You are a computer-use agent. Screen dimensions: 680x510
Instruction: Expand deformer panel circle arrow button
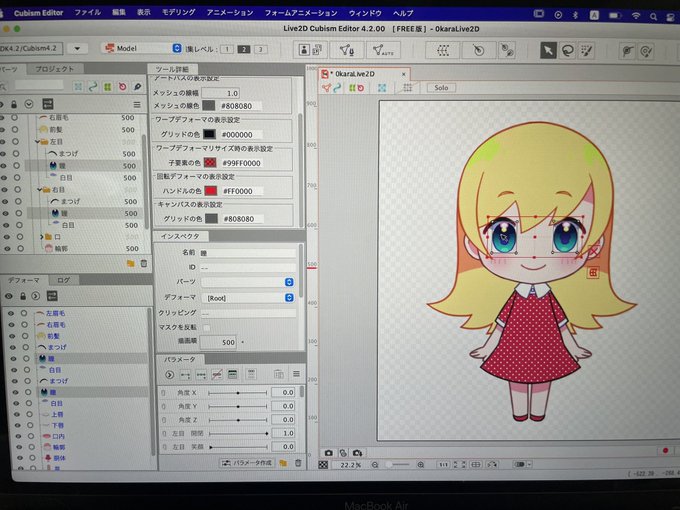(36, 296)
